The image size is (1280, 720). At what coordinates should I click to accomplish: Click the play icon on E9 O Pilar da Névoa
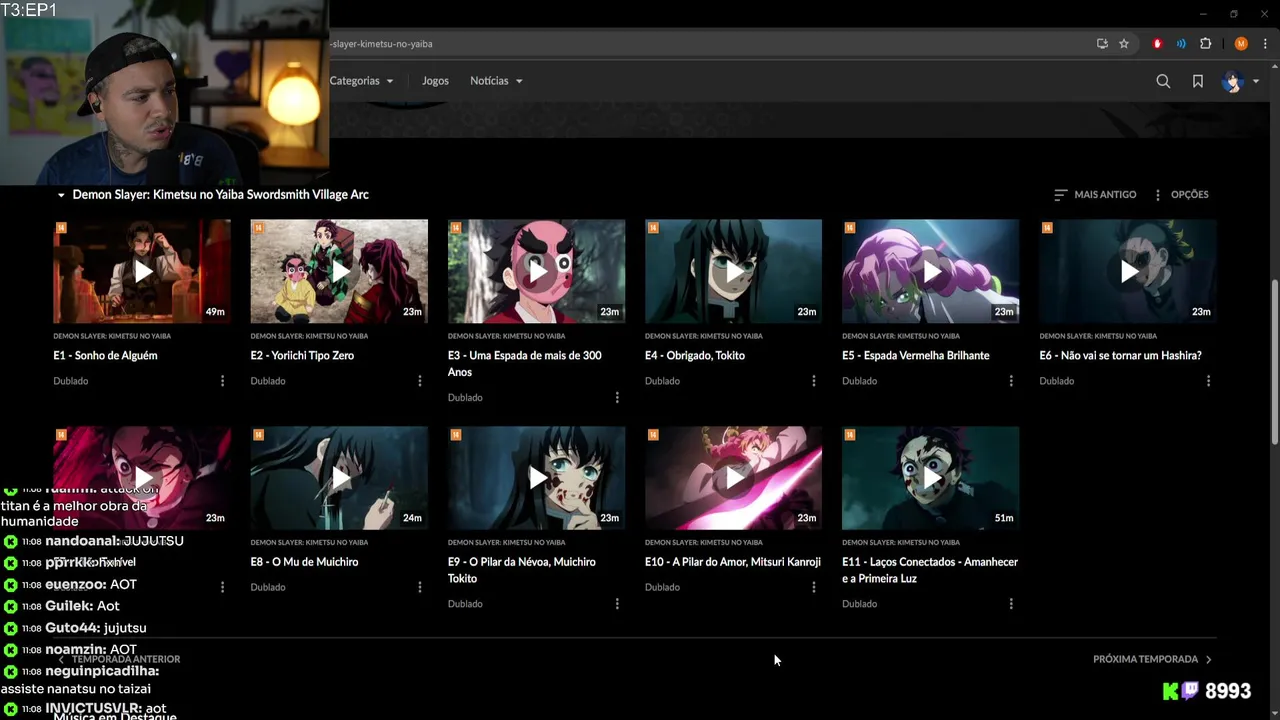(538, 478)
